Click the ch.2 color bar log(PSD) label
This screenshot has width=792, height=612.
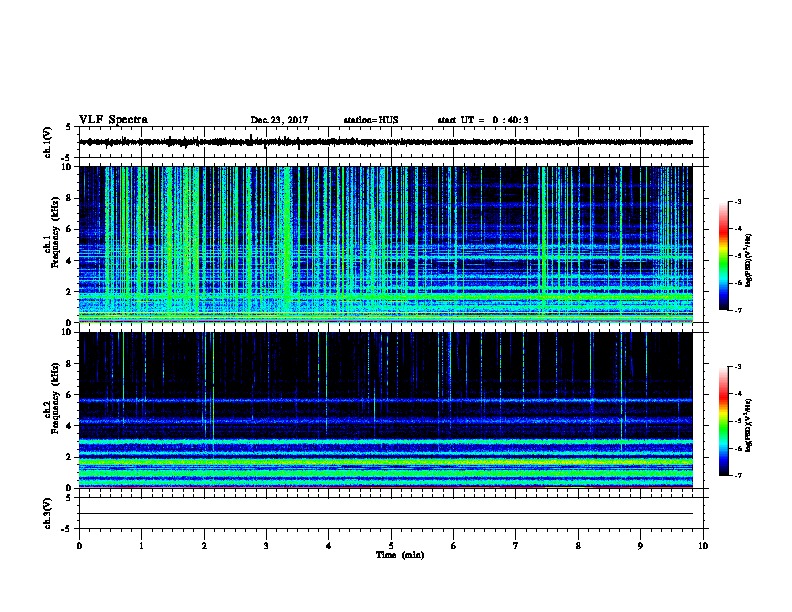[x=749, y=426]
